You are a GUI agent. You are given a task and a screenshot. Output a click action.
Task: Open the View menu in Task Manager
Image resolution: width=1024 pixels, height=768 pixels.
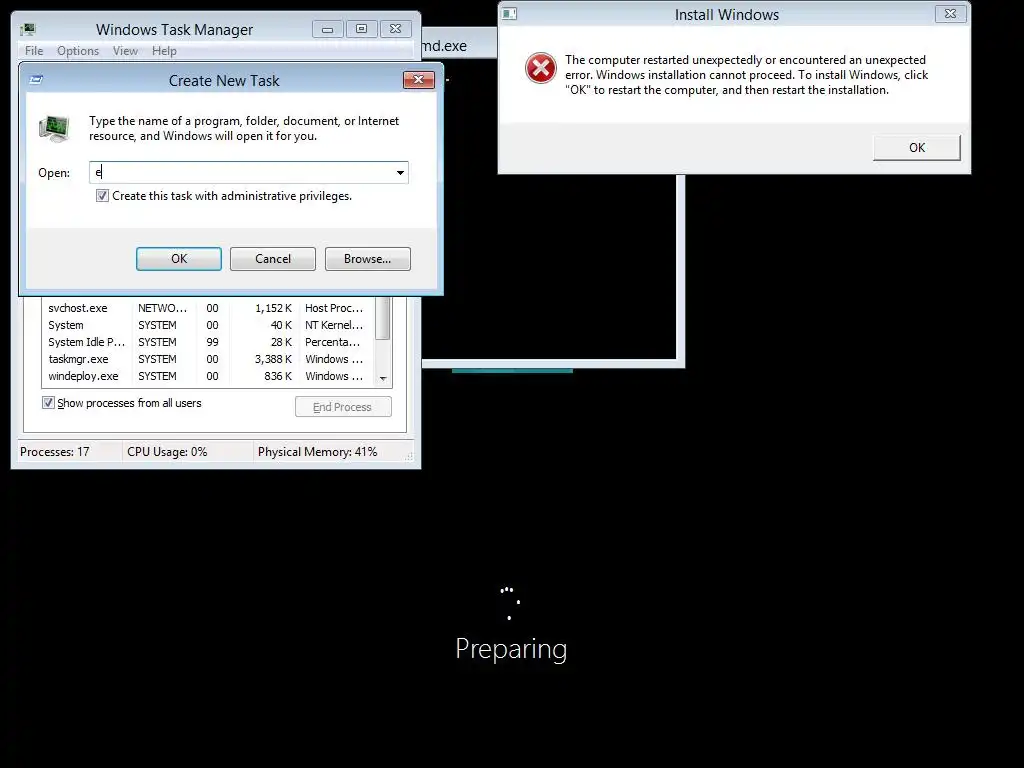pos(125,51)
